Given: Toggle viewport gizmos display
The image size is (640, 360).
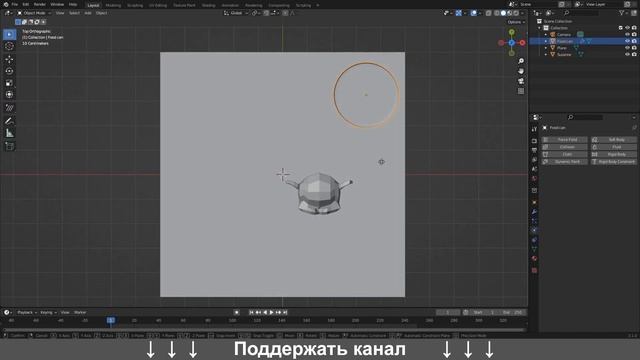Looking at the screenshot, I should 459,13.
